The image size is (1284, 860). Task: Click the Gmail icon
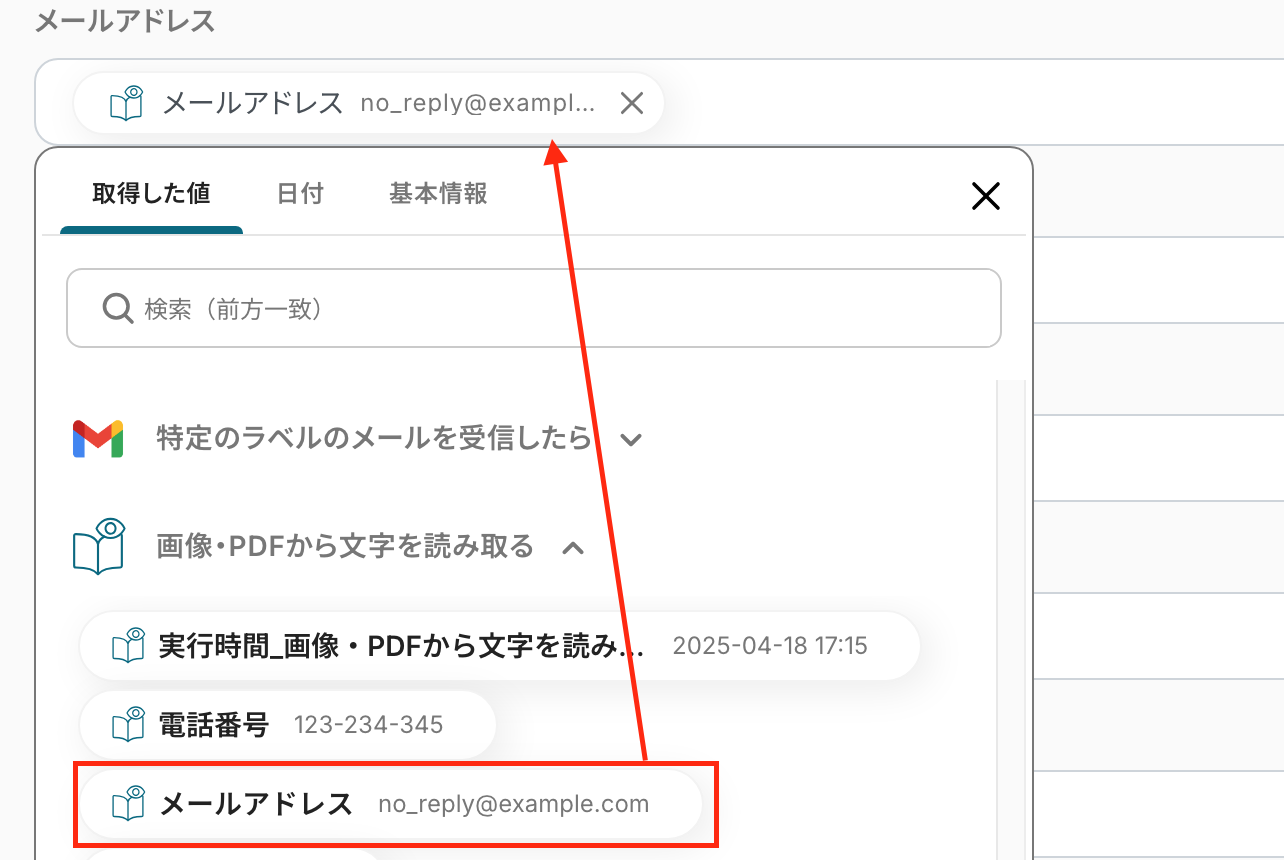[98, 439]
